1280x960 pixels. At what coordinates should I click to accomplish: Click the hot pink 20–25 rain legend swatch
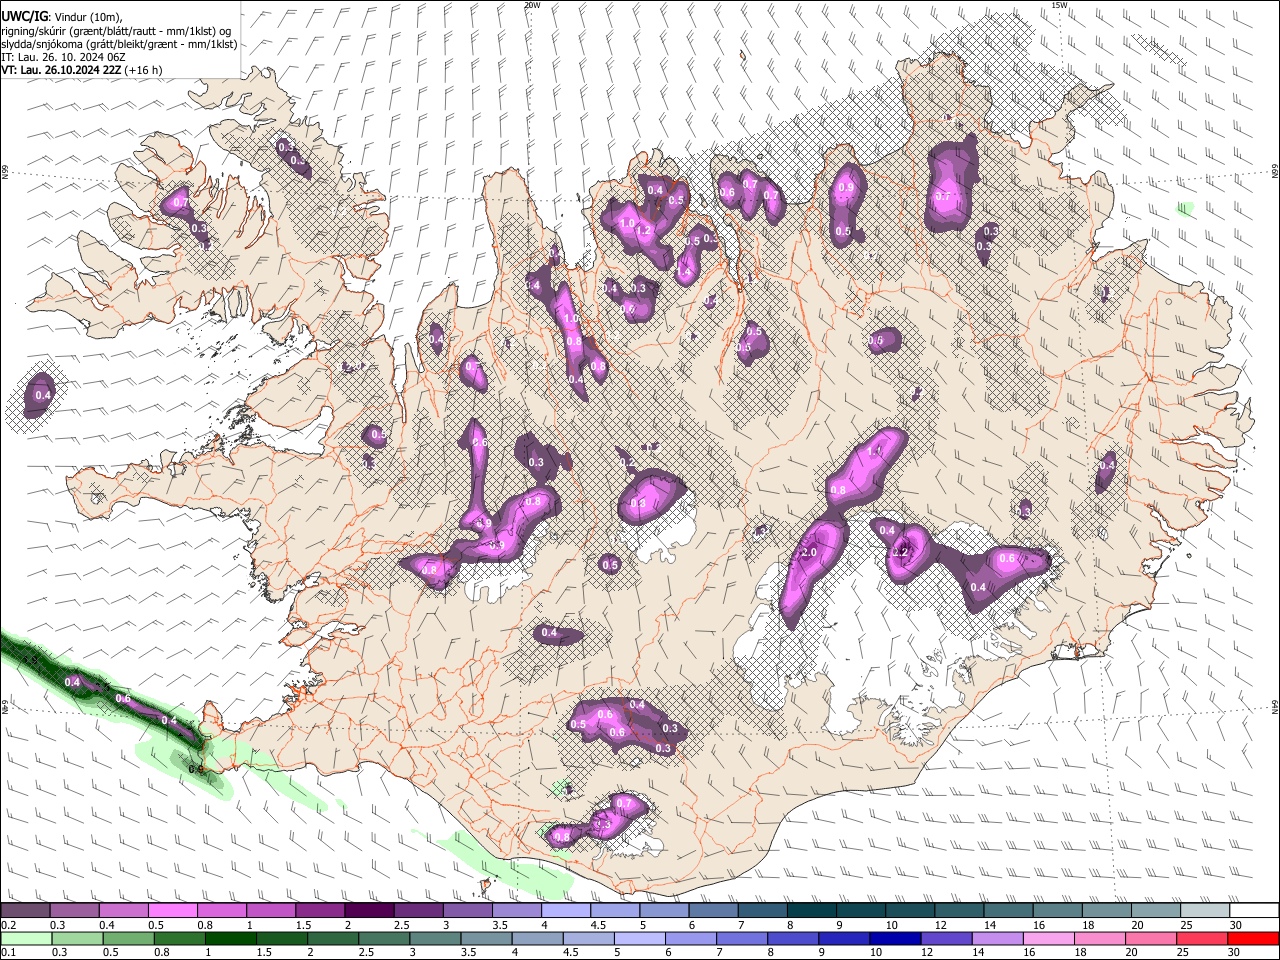pyautogui.click(x=1150, y=938)
